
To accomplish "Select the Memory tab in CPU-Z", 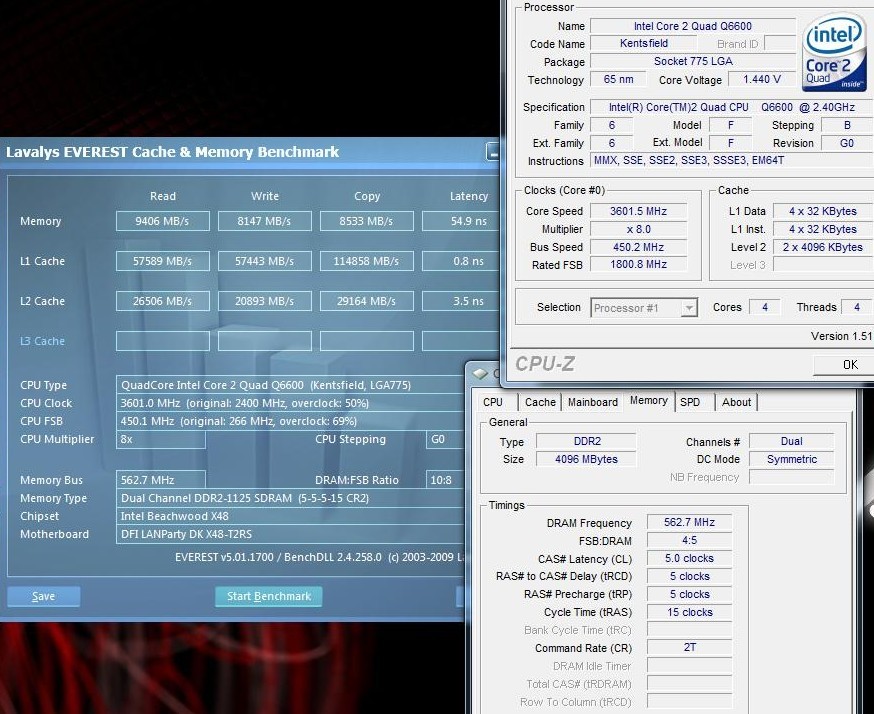I will tap(648, 400).
